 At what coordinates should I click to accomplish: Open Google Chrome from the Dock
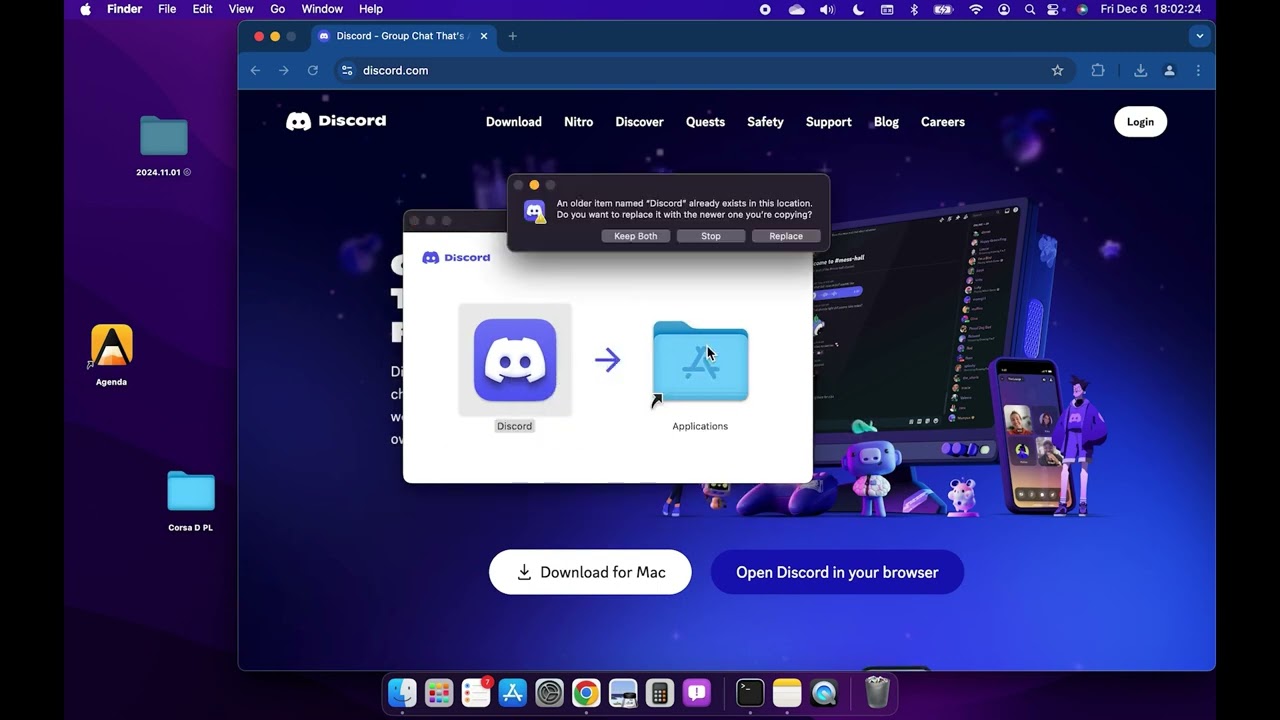pos(586,692)
